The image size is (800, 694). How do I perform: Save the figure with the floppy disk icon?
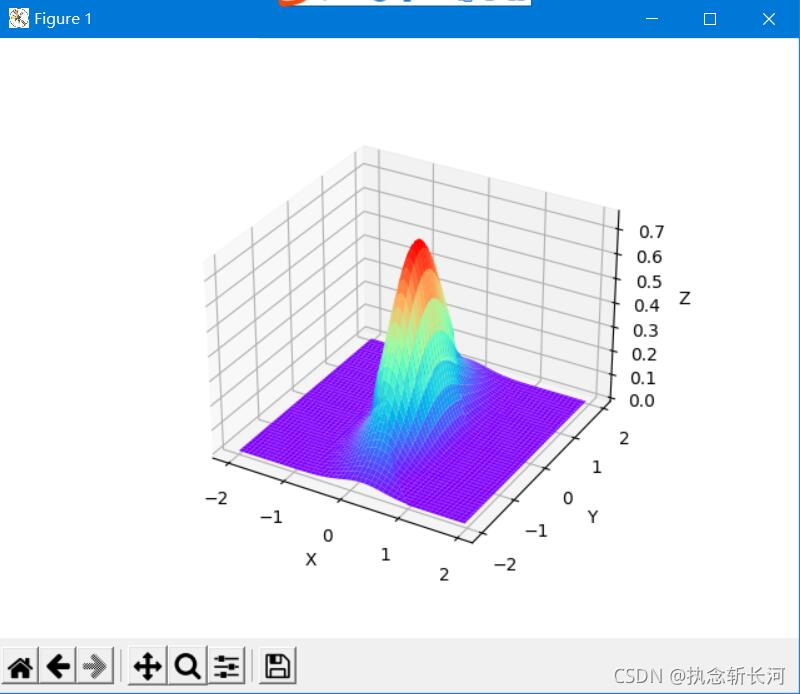277,666
